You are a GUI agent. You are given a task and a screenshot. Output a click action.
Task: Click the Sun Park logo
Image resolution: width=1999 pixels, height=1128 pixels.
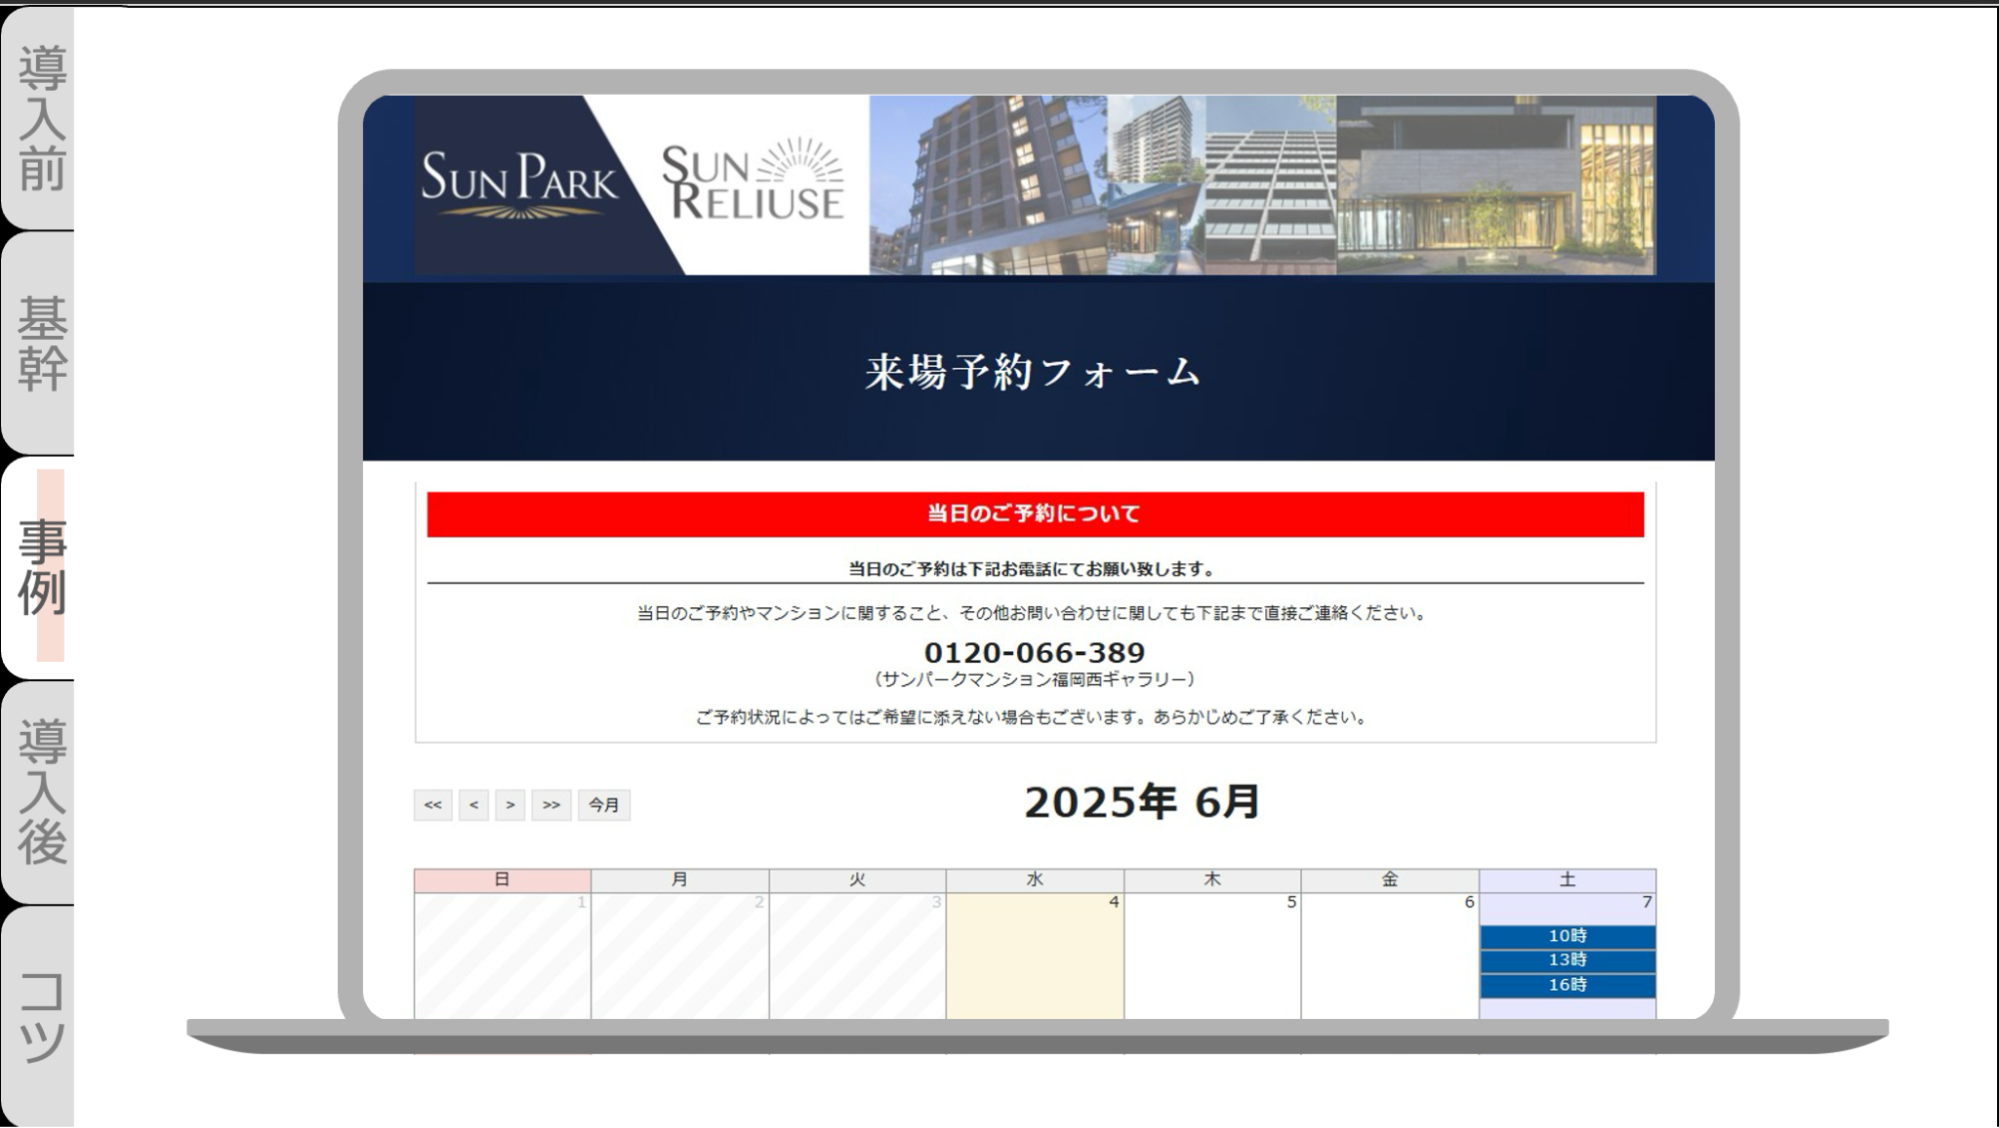click(x=520, y=185)
